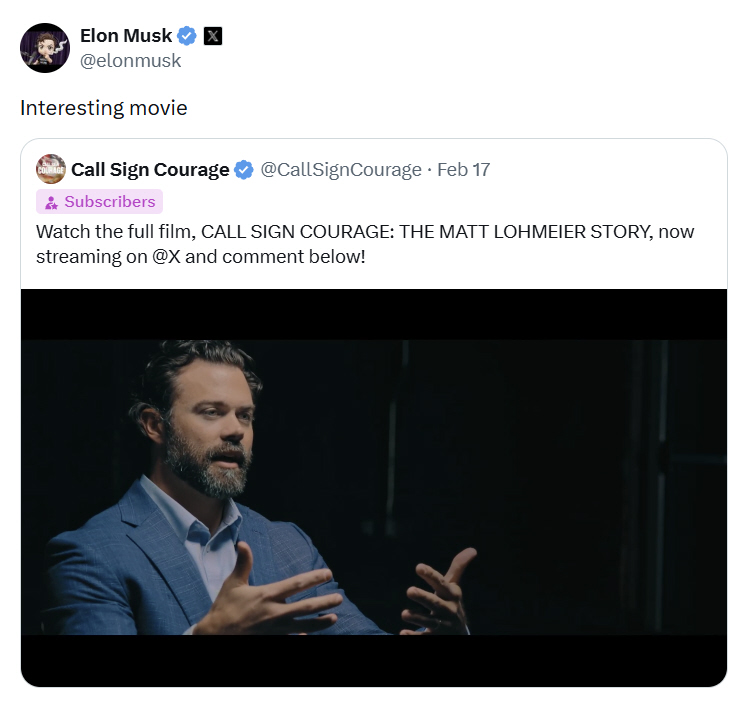Go to the @CallSignCourage handle
Viewport: 743px width, 704px height.
coord(341,170)
